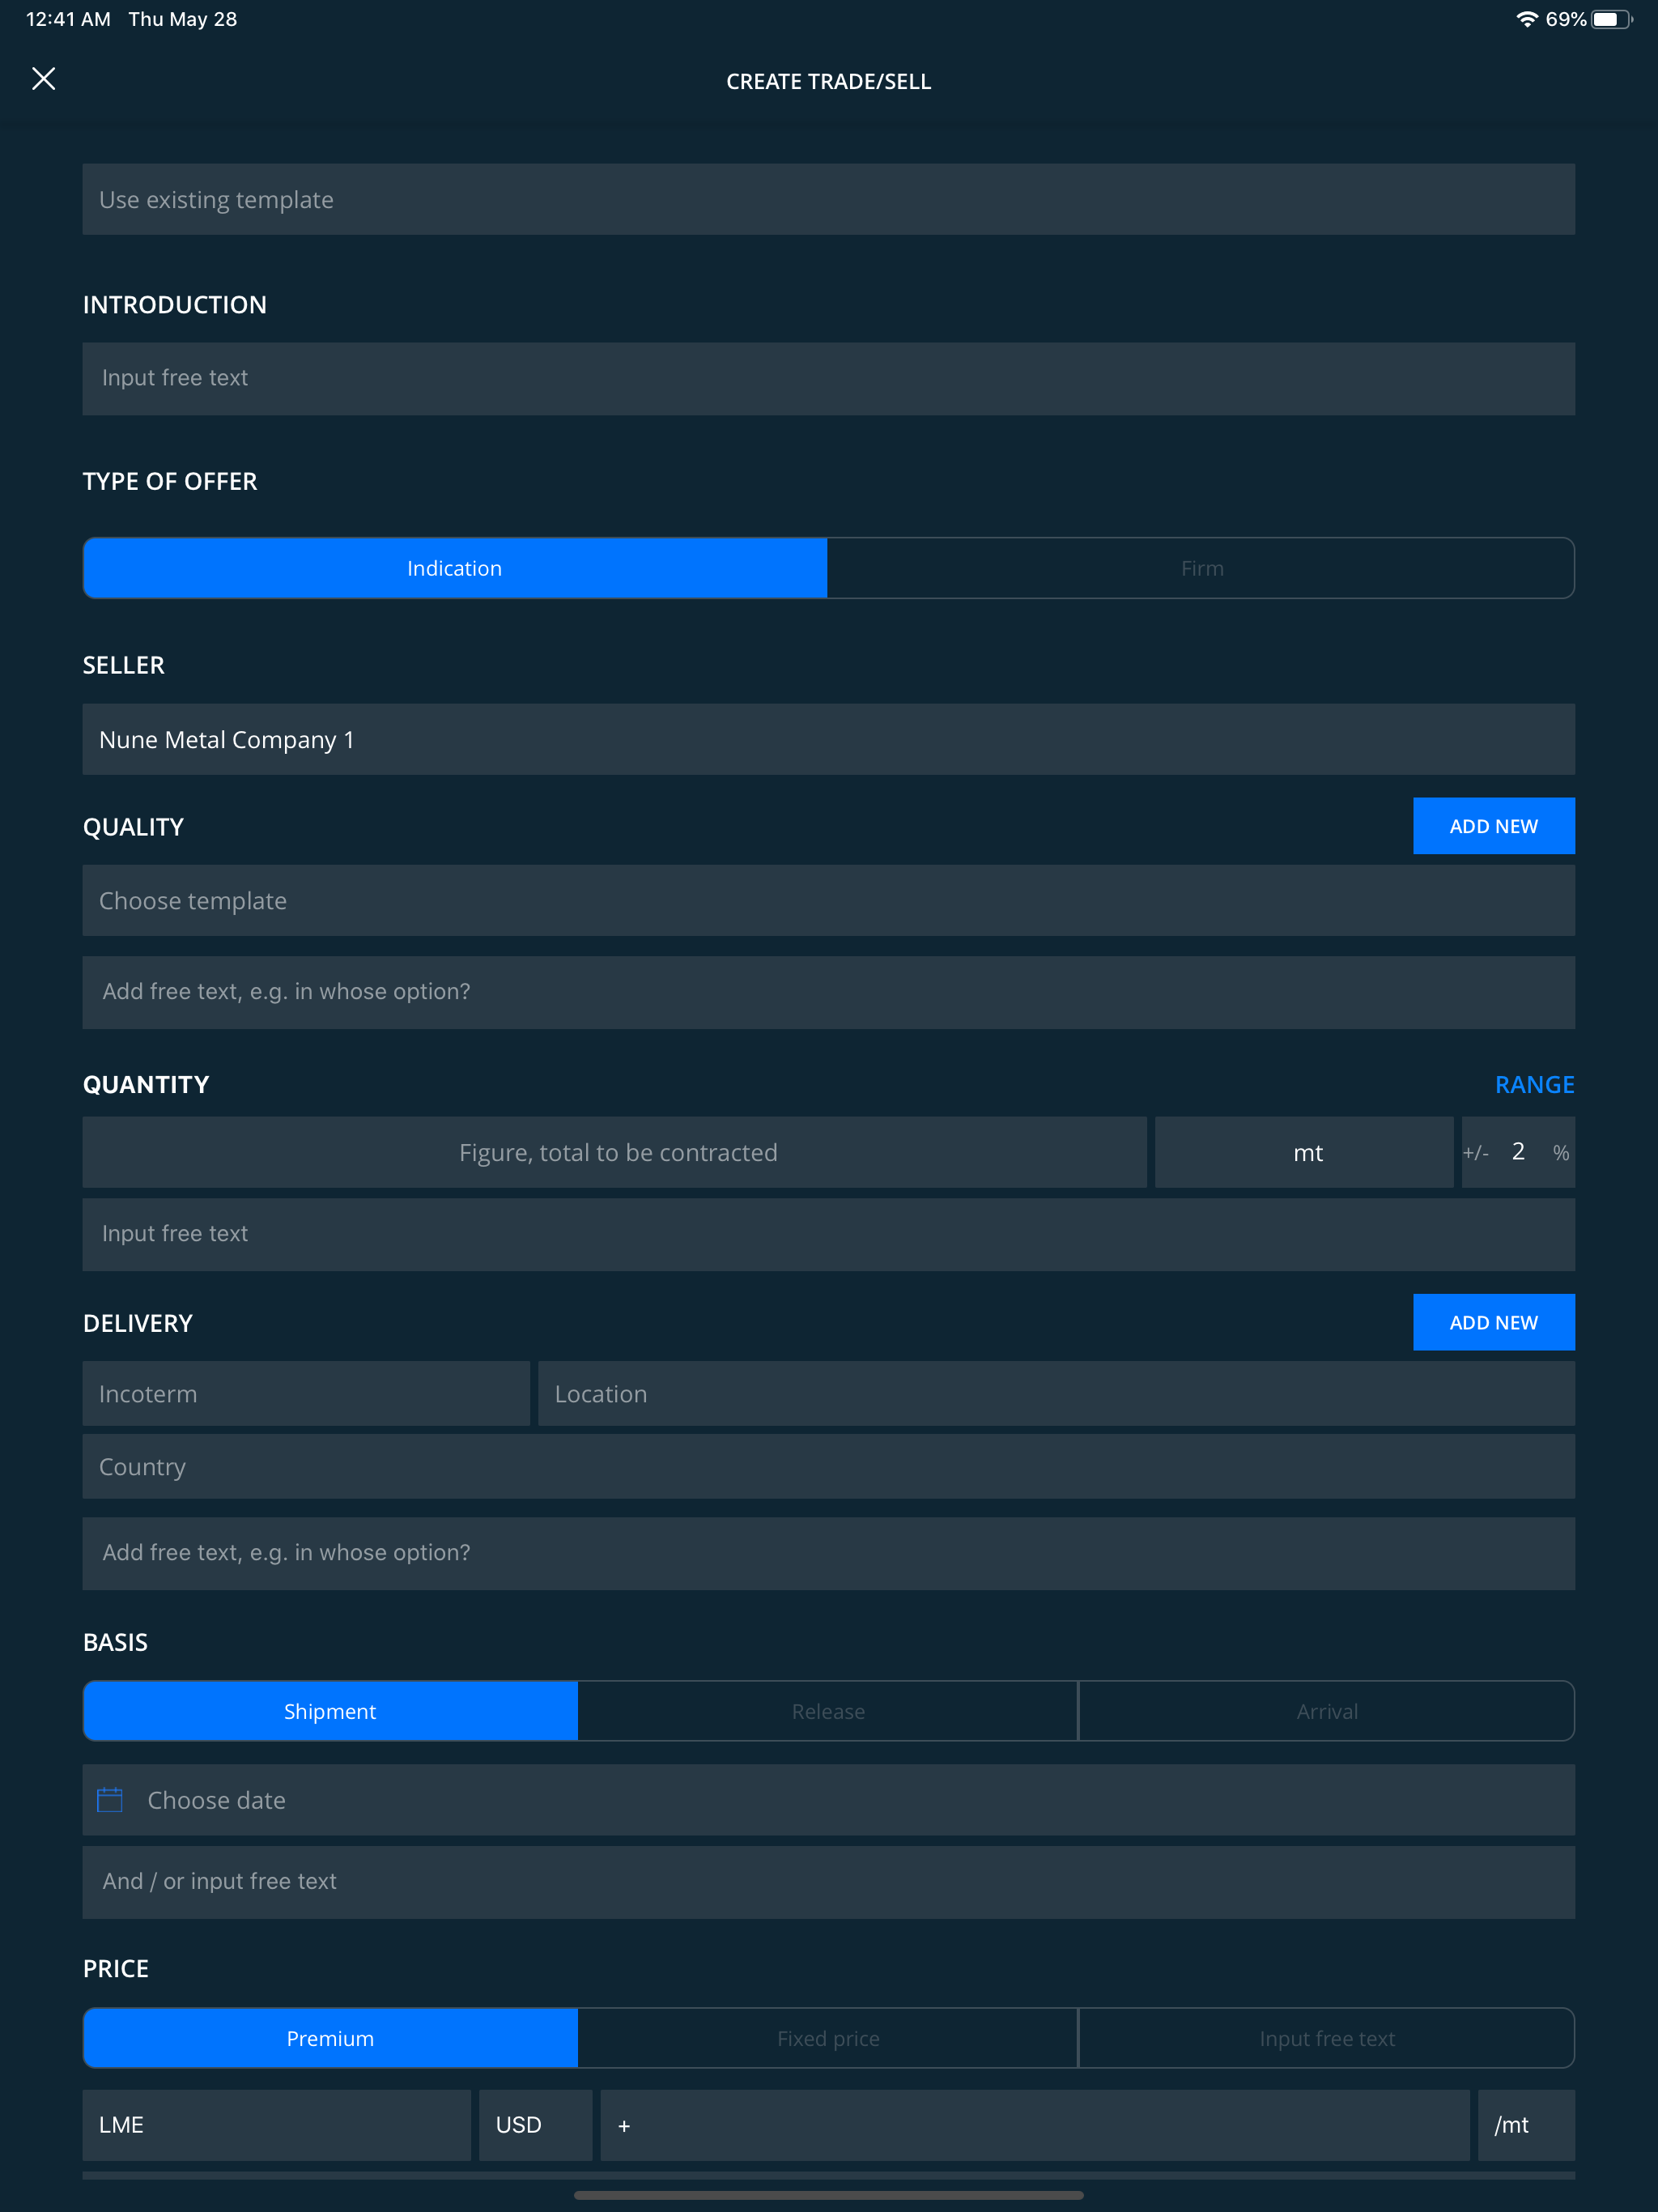This screenshot has height=2212, width=1658.
Task: Tap the Wi-Fi status icon
Action: click(1526, 19)
